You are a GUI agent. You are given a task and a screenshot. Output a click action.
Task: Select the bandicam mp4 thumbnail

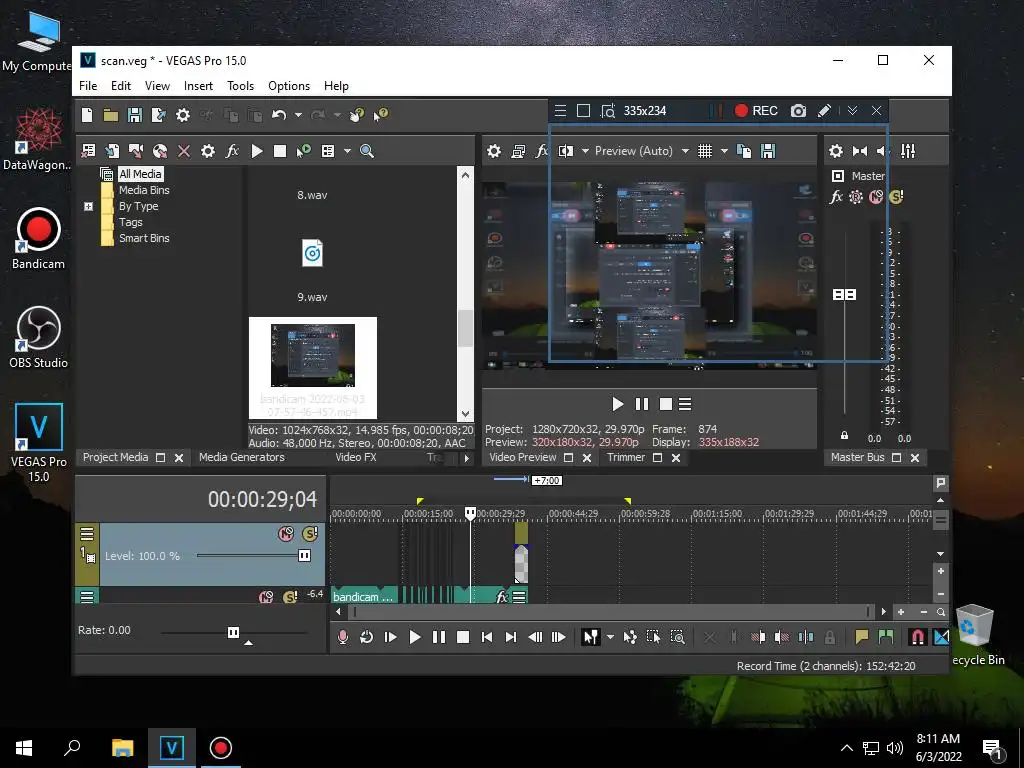pos(313,368)
